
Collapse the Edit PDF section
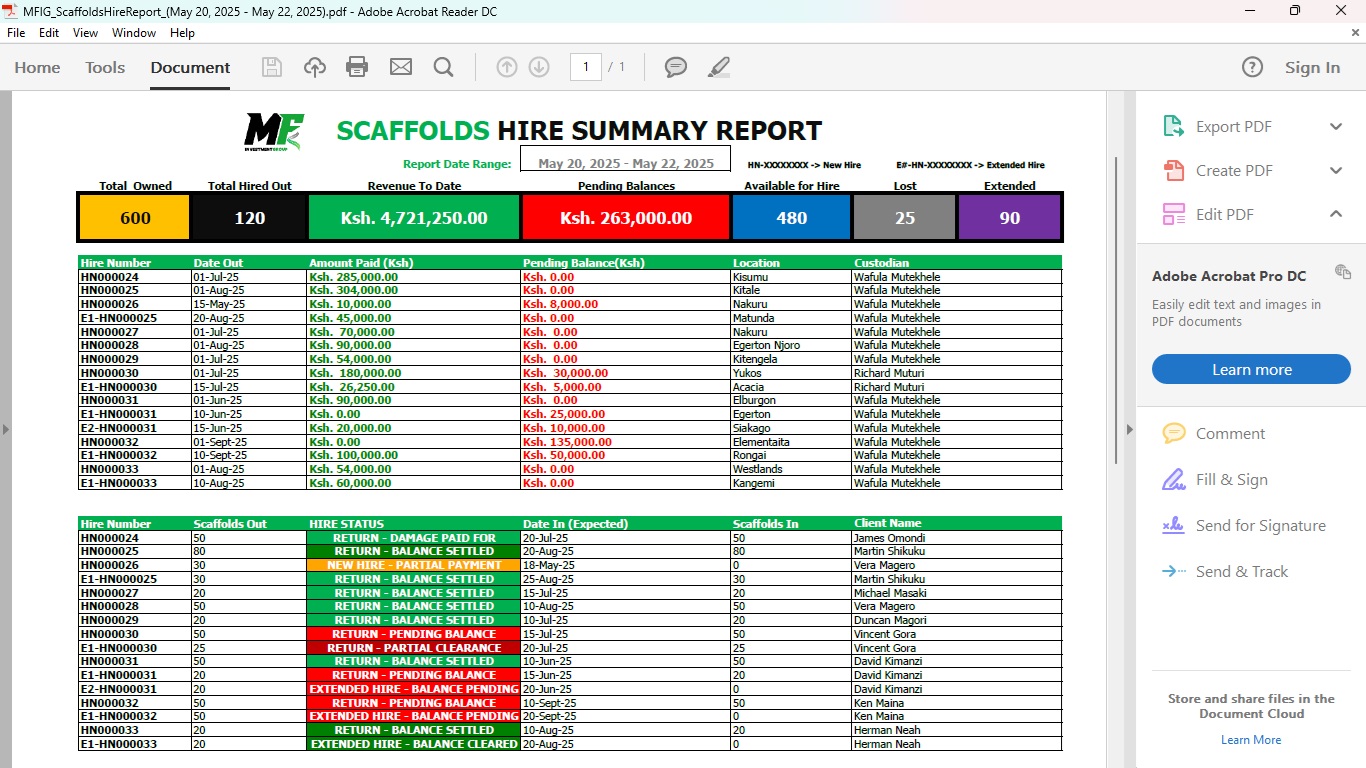(x=1335, y=215)
